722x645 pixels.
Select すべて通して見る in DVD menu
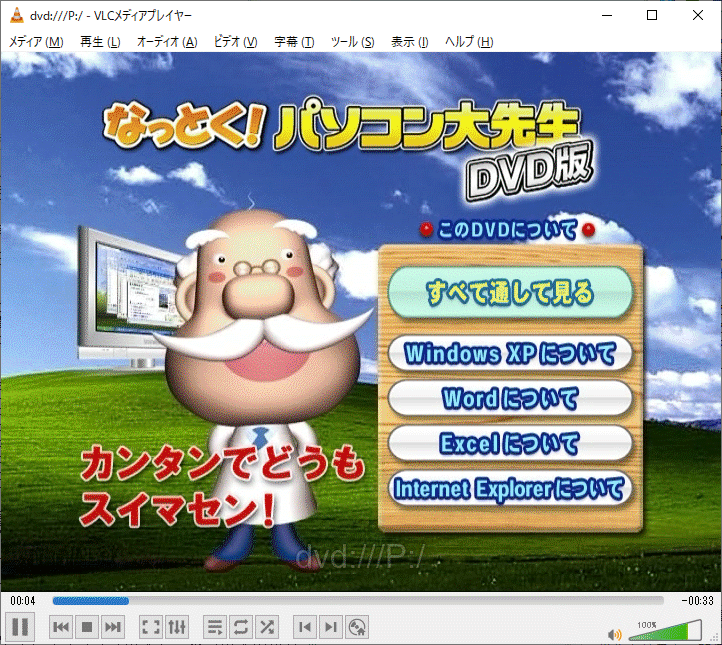(x=510, y=292)
